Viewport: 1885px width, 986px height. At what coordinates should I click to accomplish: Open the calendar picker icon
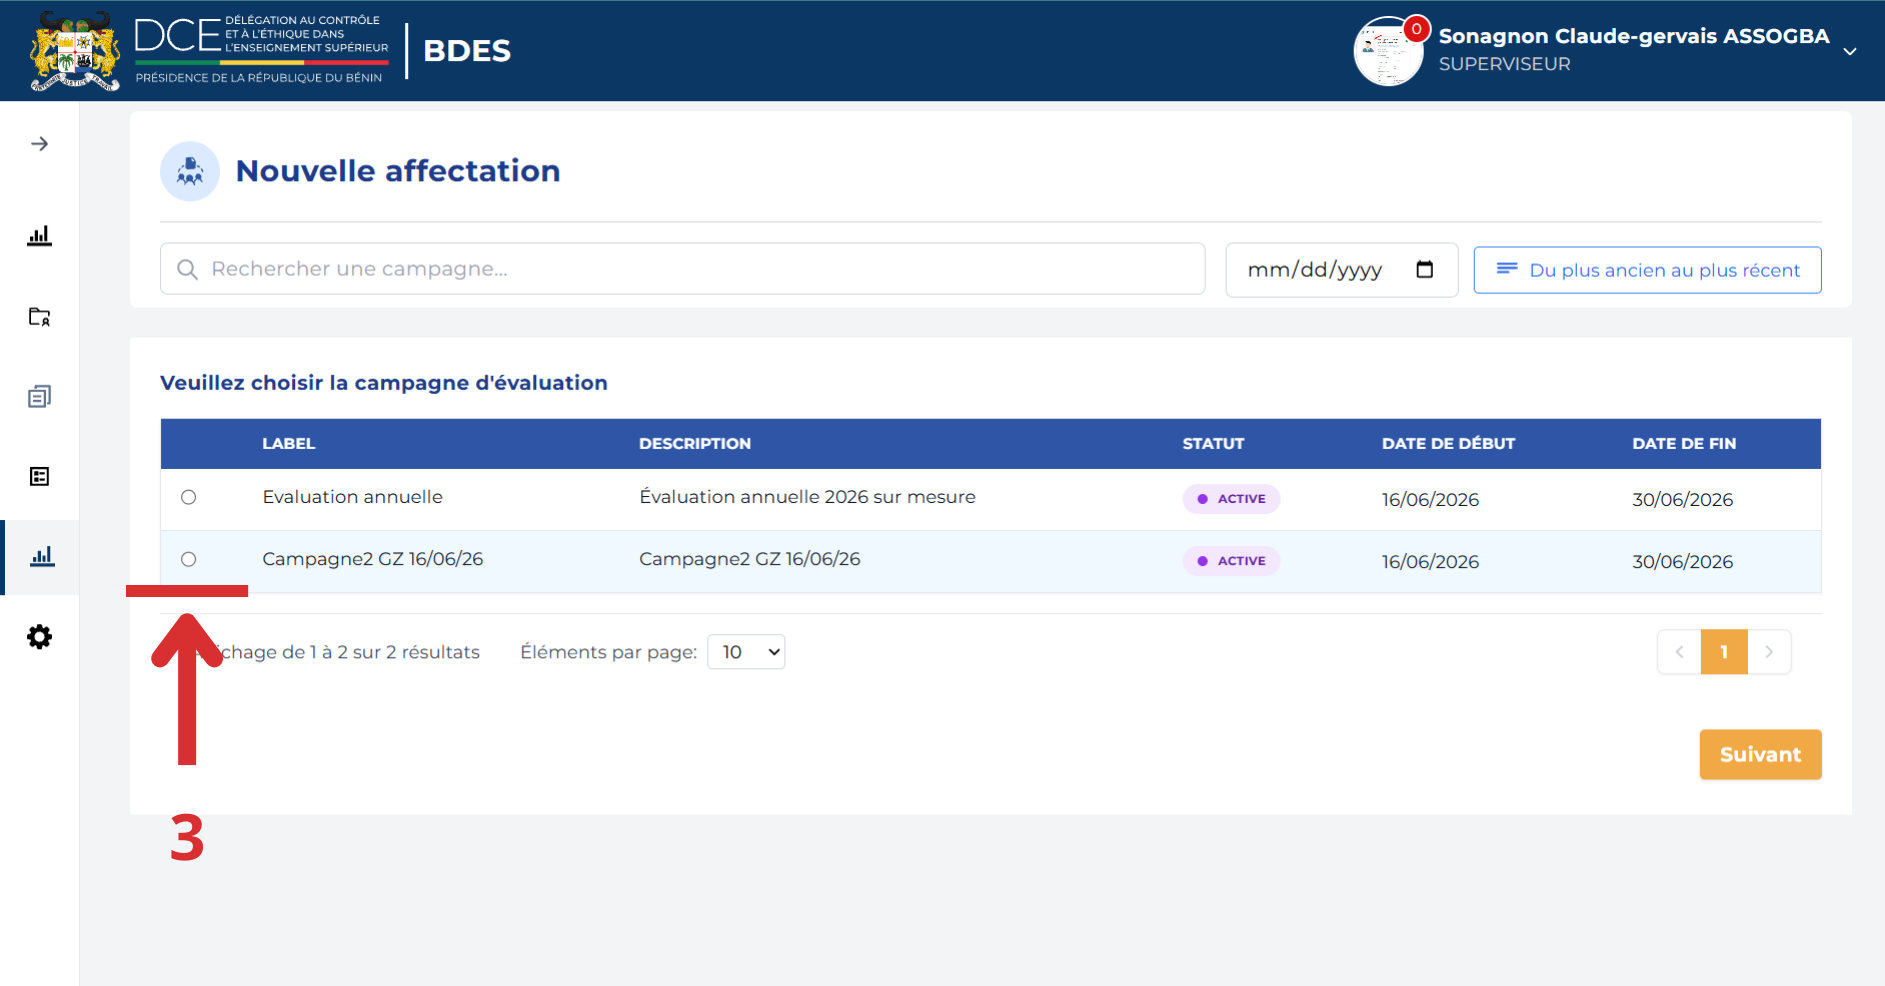pos(1425,269)
